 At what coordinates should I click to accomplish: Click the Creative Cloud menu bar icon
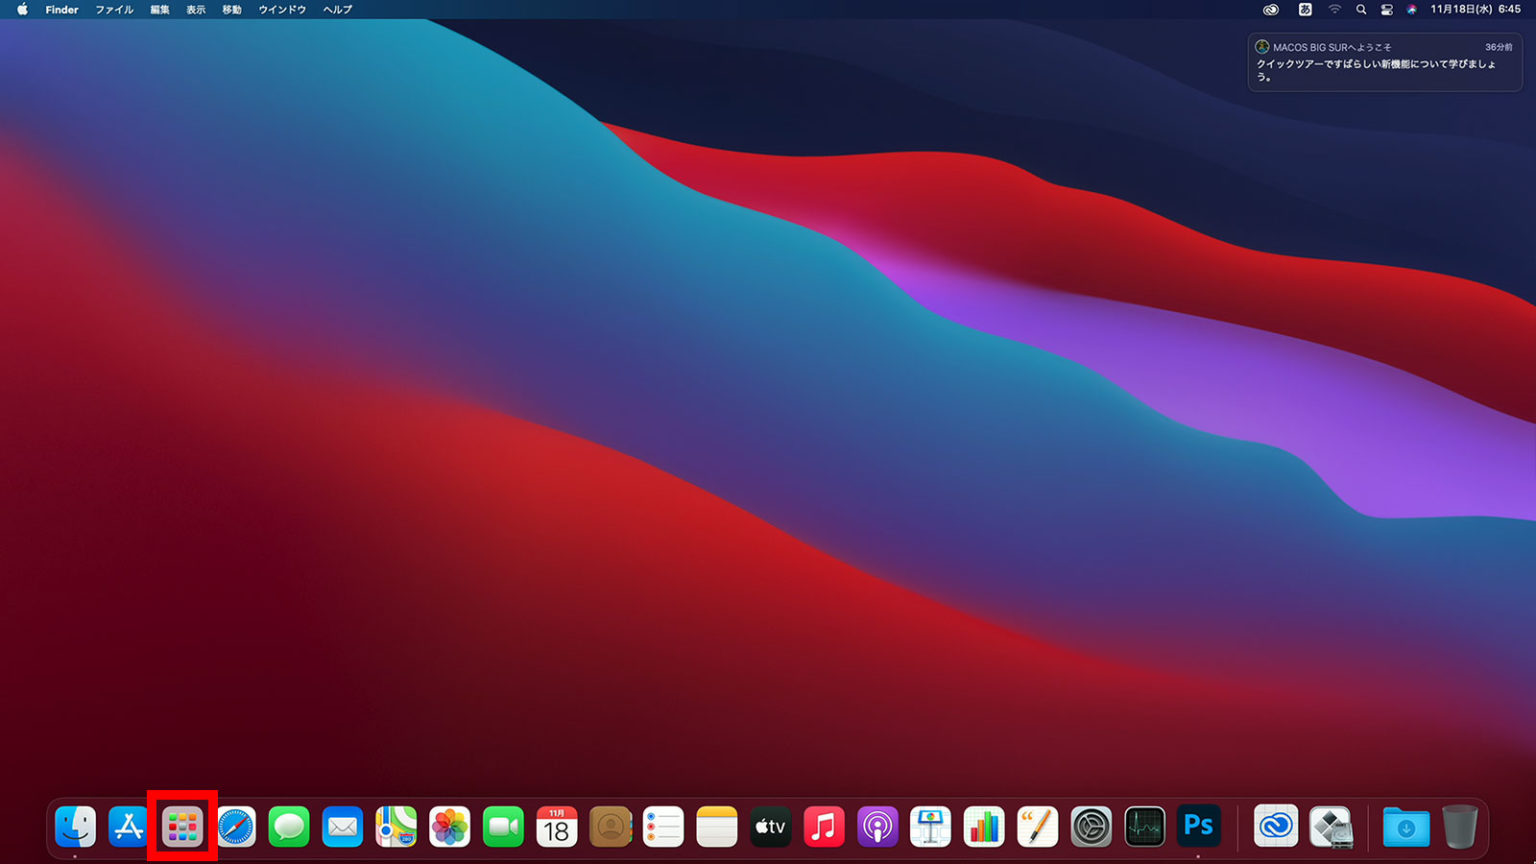pos(1271,9)
